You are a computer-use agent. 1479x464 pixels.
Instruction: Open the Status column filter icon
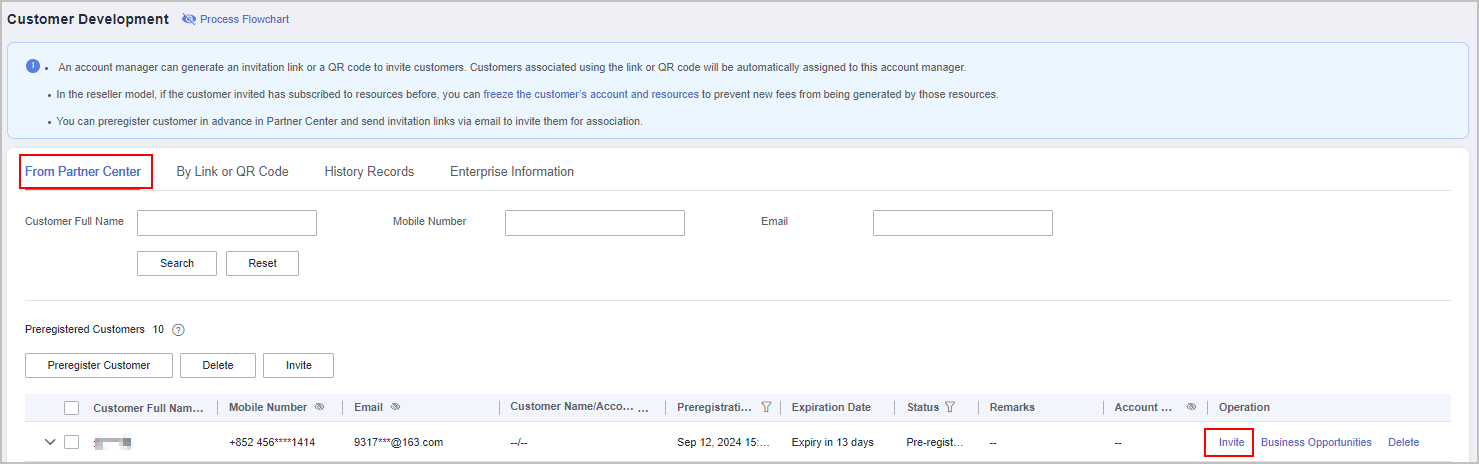950,407
